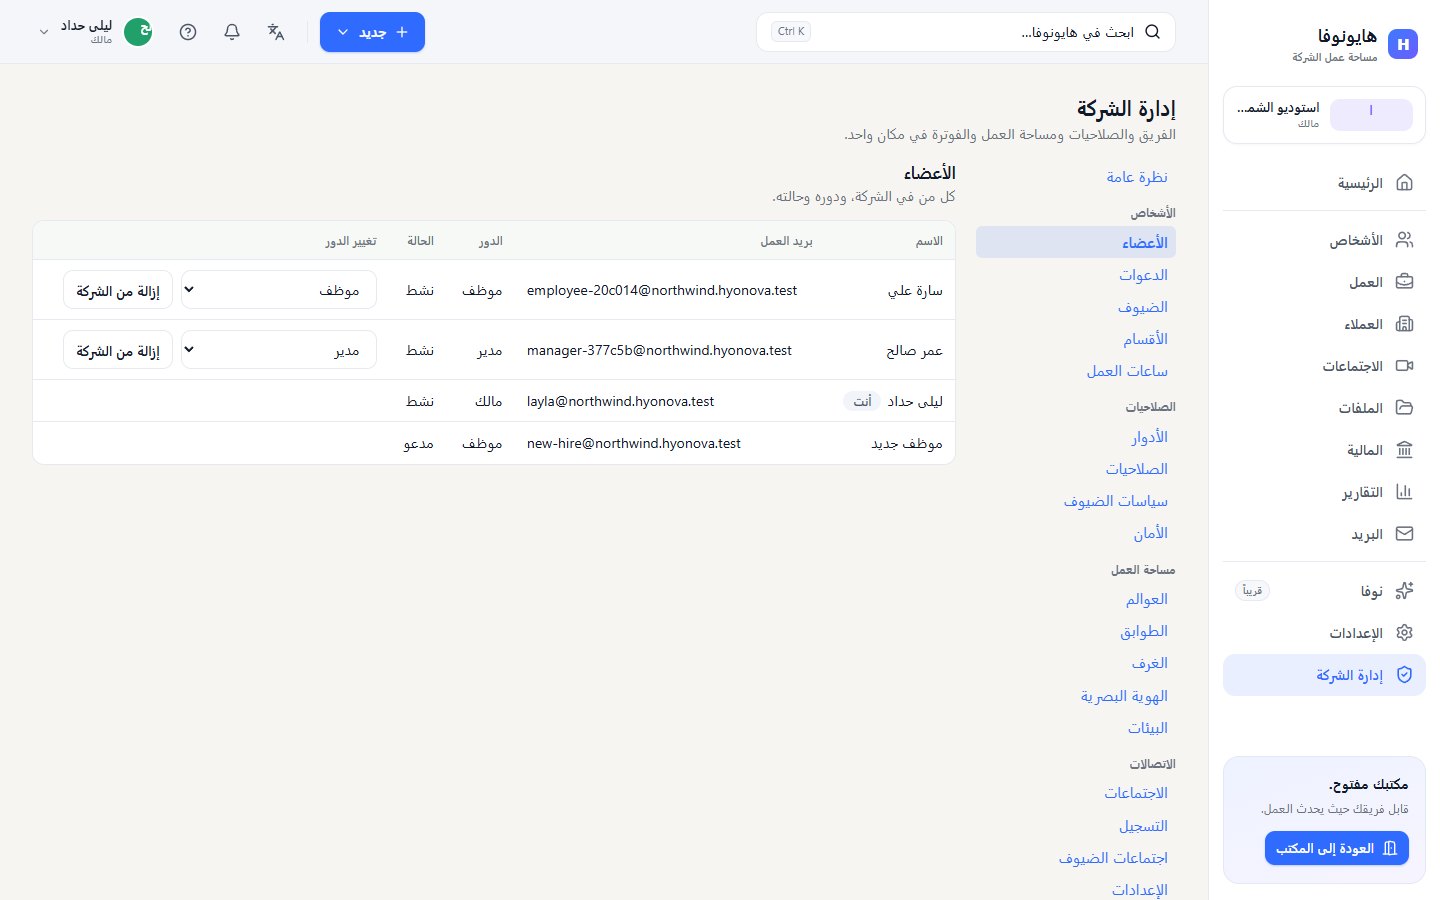Image resolution: width=1440 pixels, height=900 pixels.
Task: Open the help question mark icon
Action: pos(188,32)
